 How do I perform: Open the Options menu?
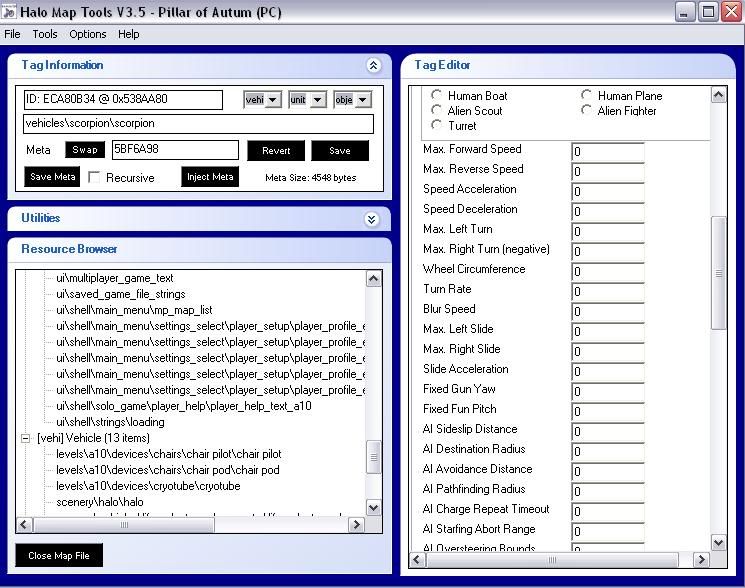tap(87, 34)
